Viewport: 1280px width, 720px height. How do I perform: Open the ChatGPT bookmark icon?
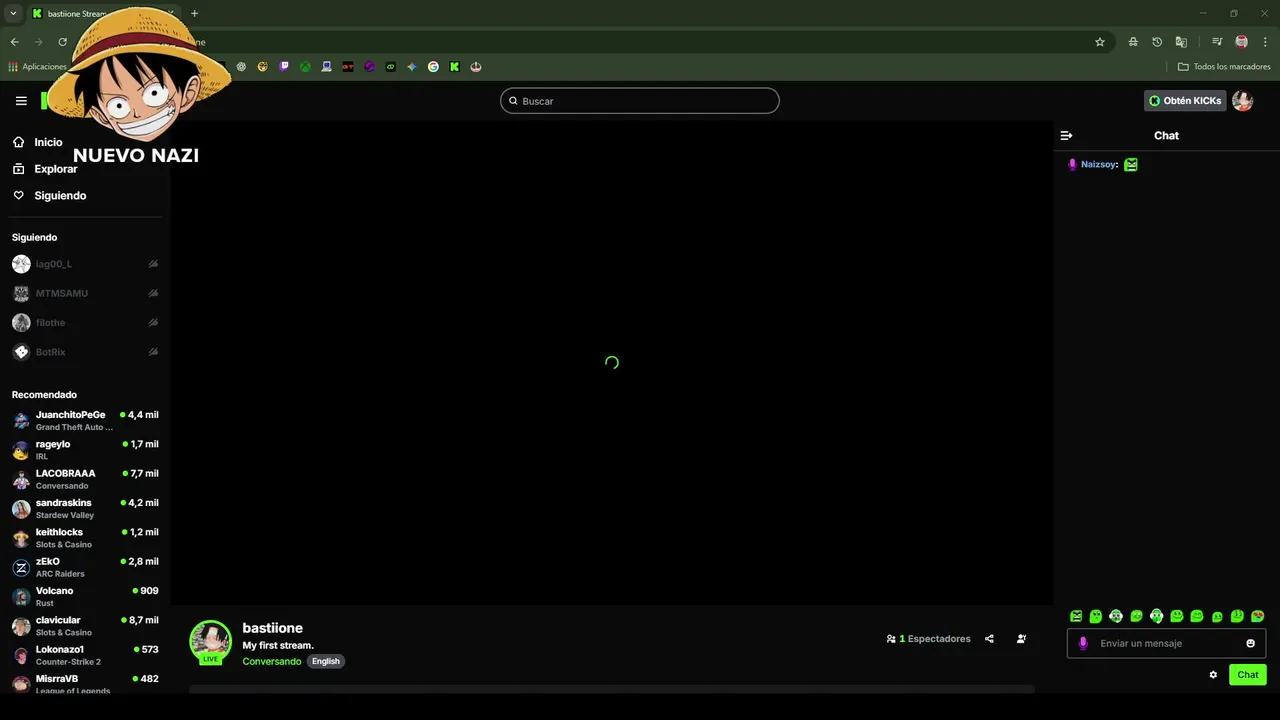241,67
